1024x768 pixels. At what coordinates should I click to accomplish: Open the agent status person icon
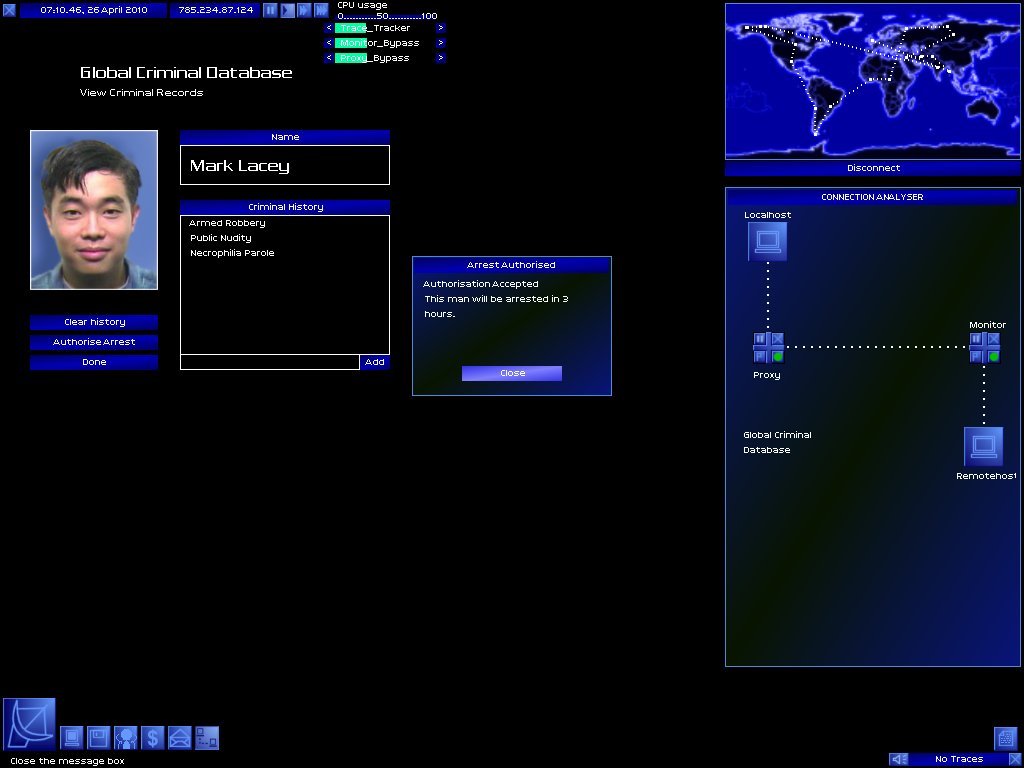coord(126,738)
